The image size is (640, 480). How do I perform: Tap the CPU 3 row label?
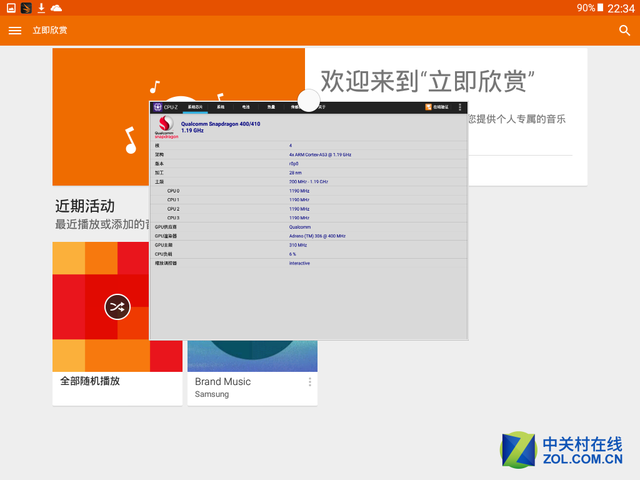tap(173, 218)
